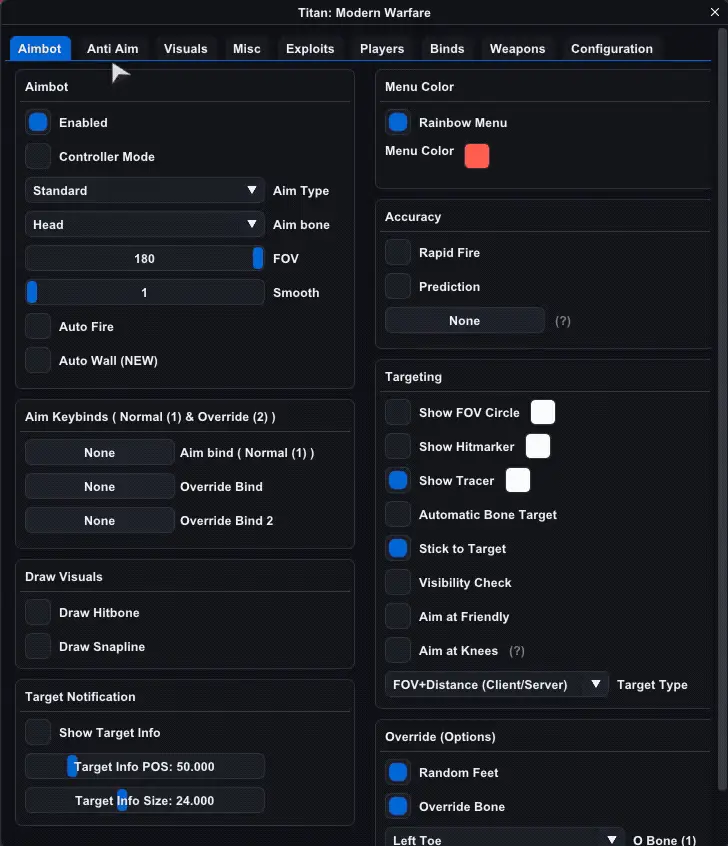The width and height of the screenshot is (728, 846).
Task: Click the "Accuracy" section title
Action: pyautogui.click(x=413, y=217)
